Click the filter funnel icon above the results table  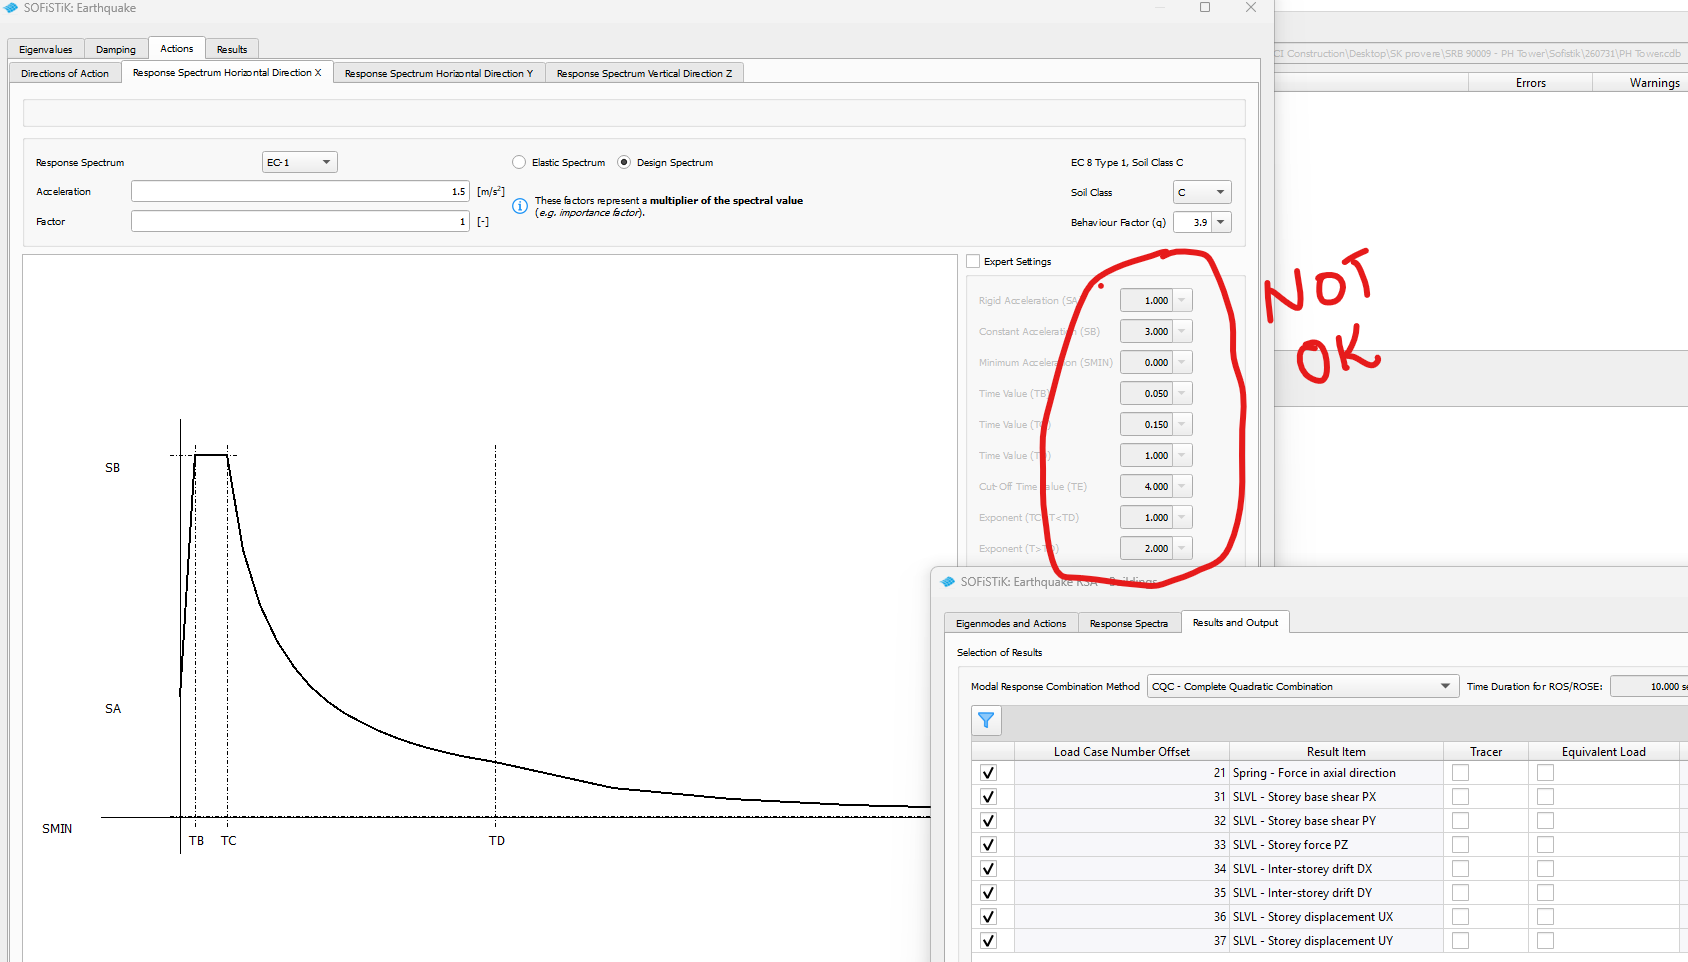click(986, 720)
